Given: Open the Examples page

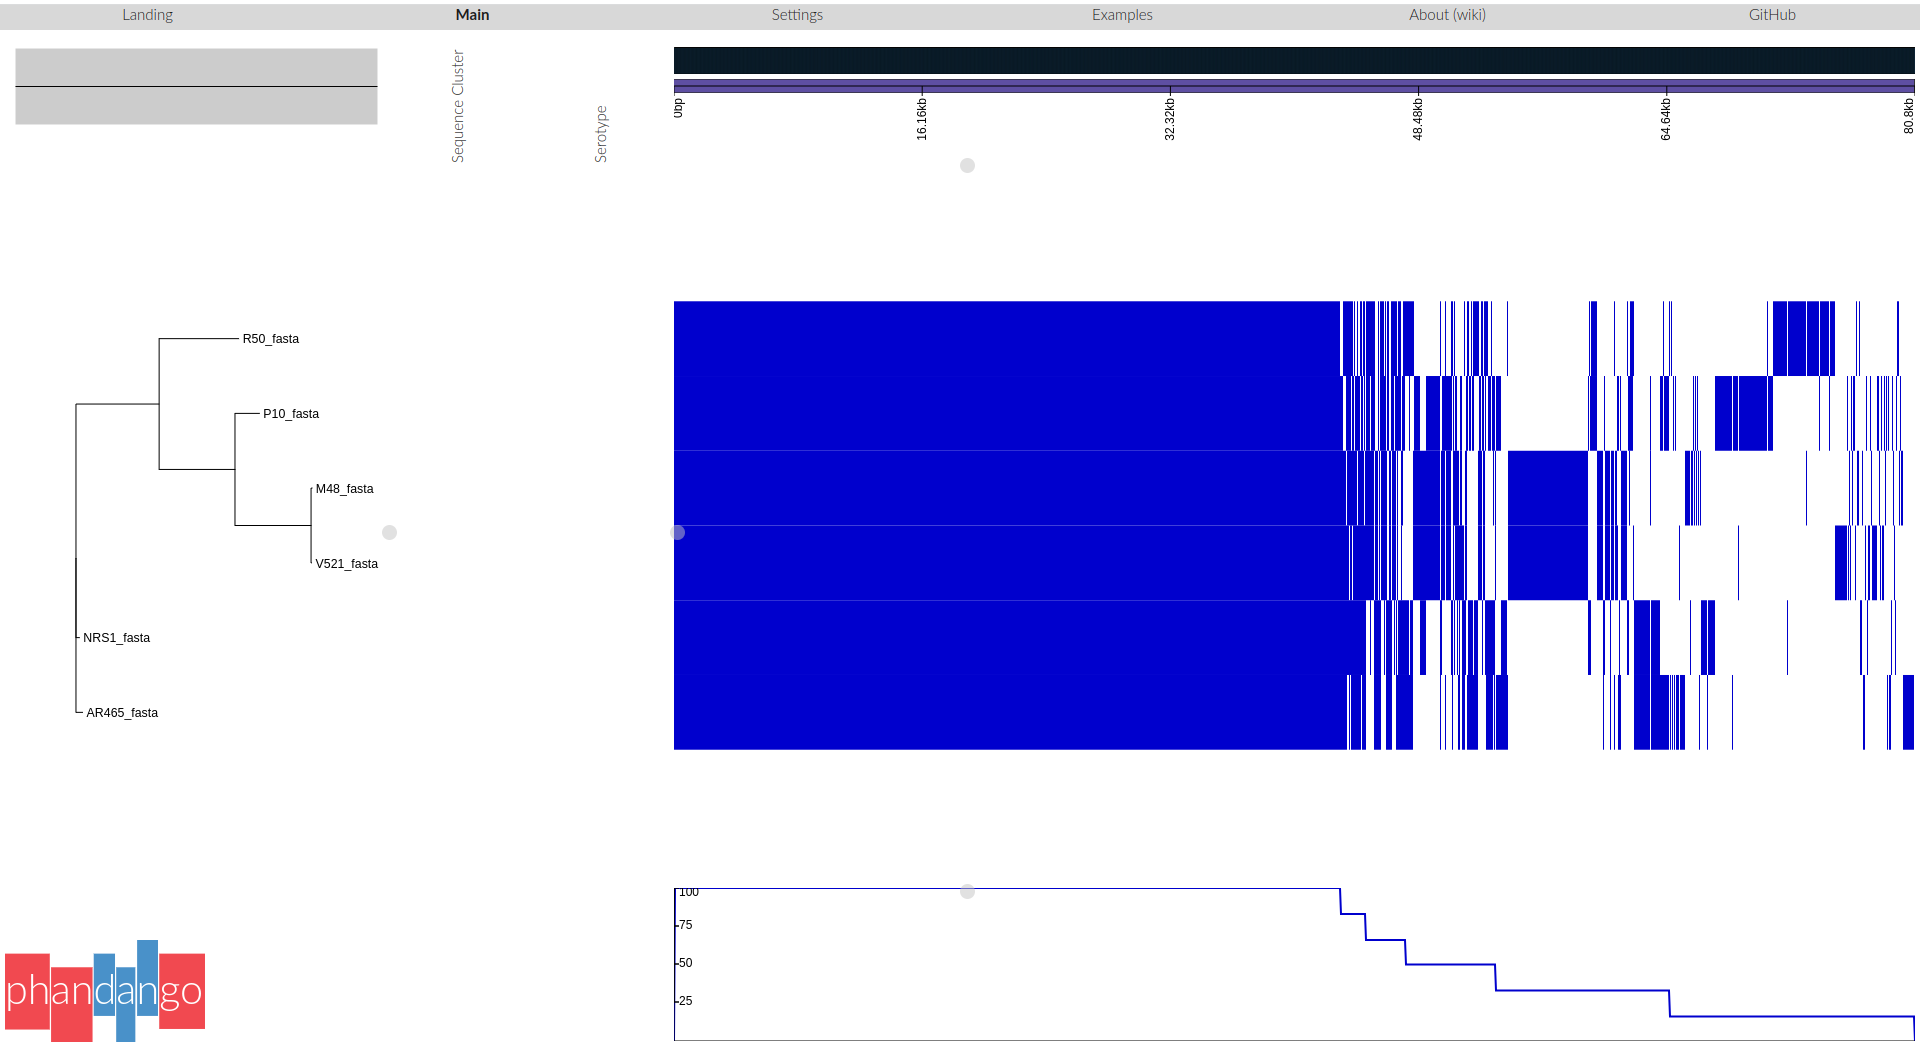Looking at the screenshot, I should (1122, 15).
